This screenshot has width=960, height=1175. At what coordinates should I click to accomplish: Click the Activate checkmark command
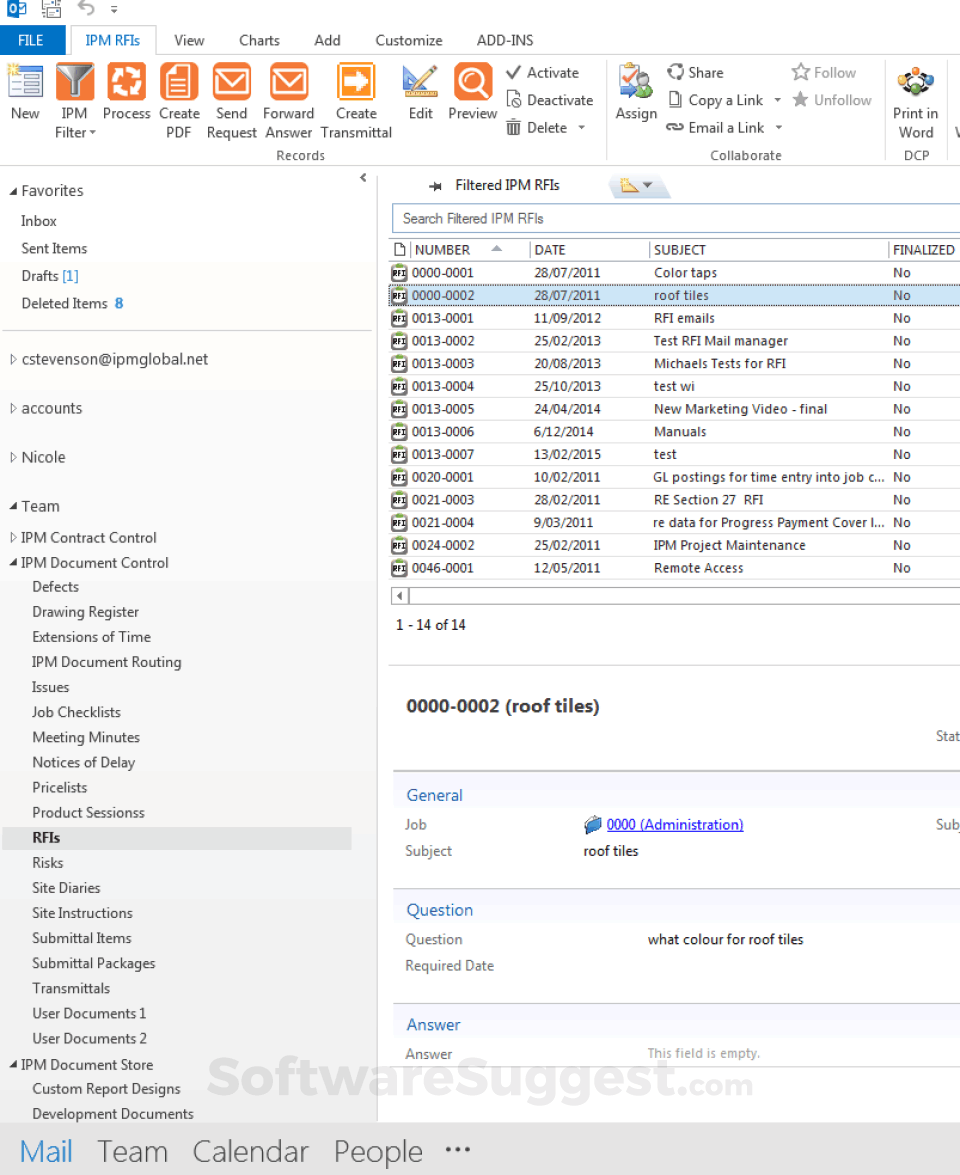[x=543, y=73]
